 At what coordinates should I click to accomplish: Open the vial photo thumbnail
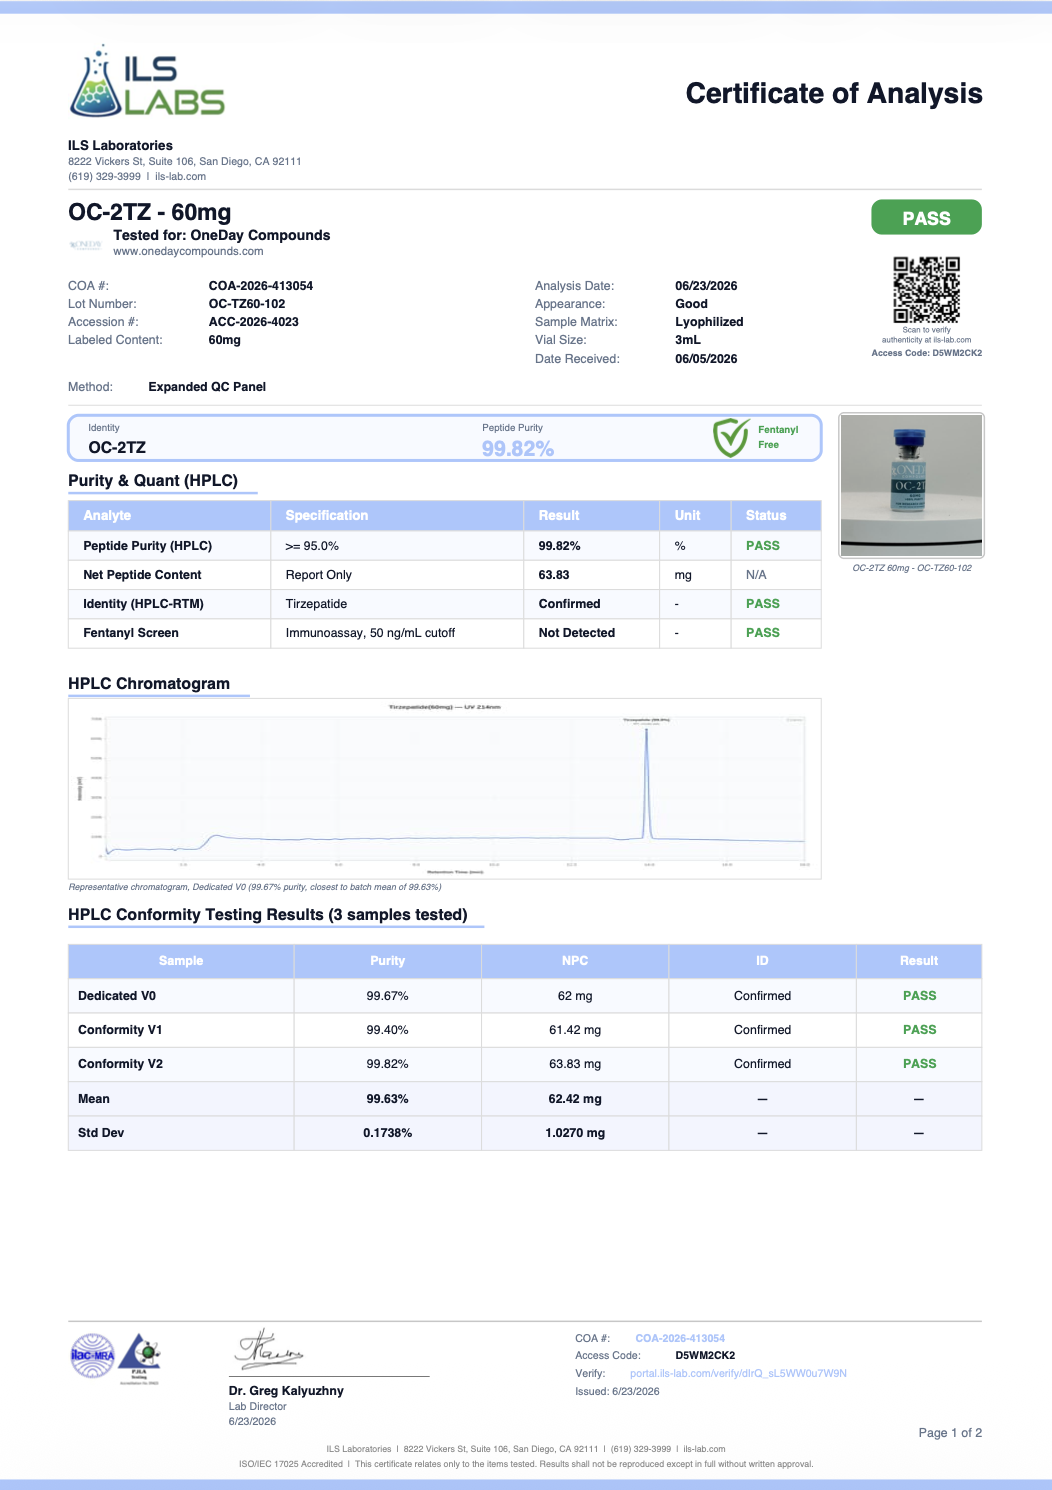click(911, 485)
